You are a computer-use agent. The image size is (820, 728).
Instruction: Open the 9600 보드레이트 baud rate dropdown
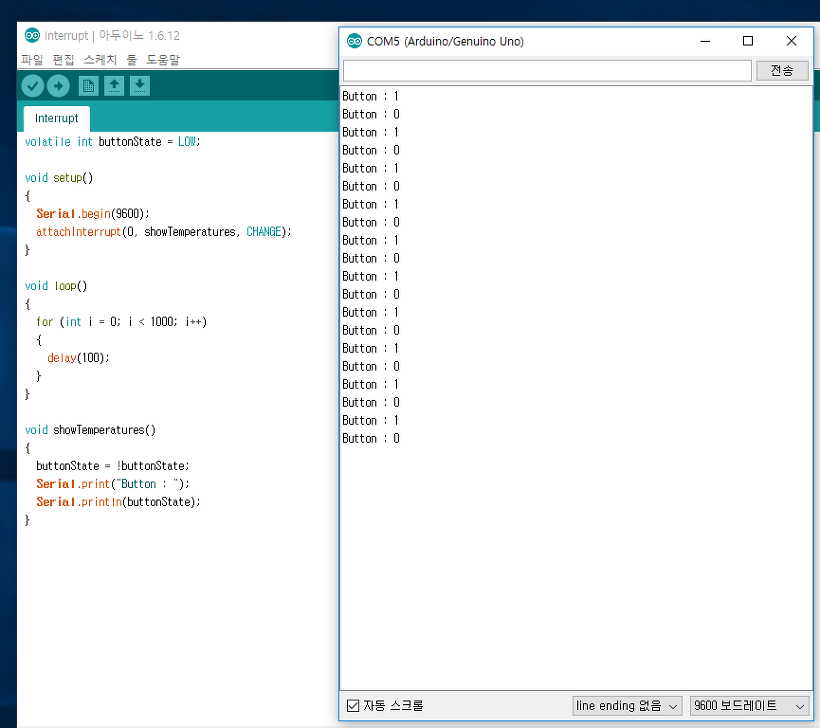749,706
